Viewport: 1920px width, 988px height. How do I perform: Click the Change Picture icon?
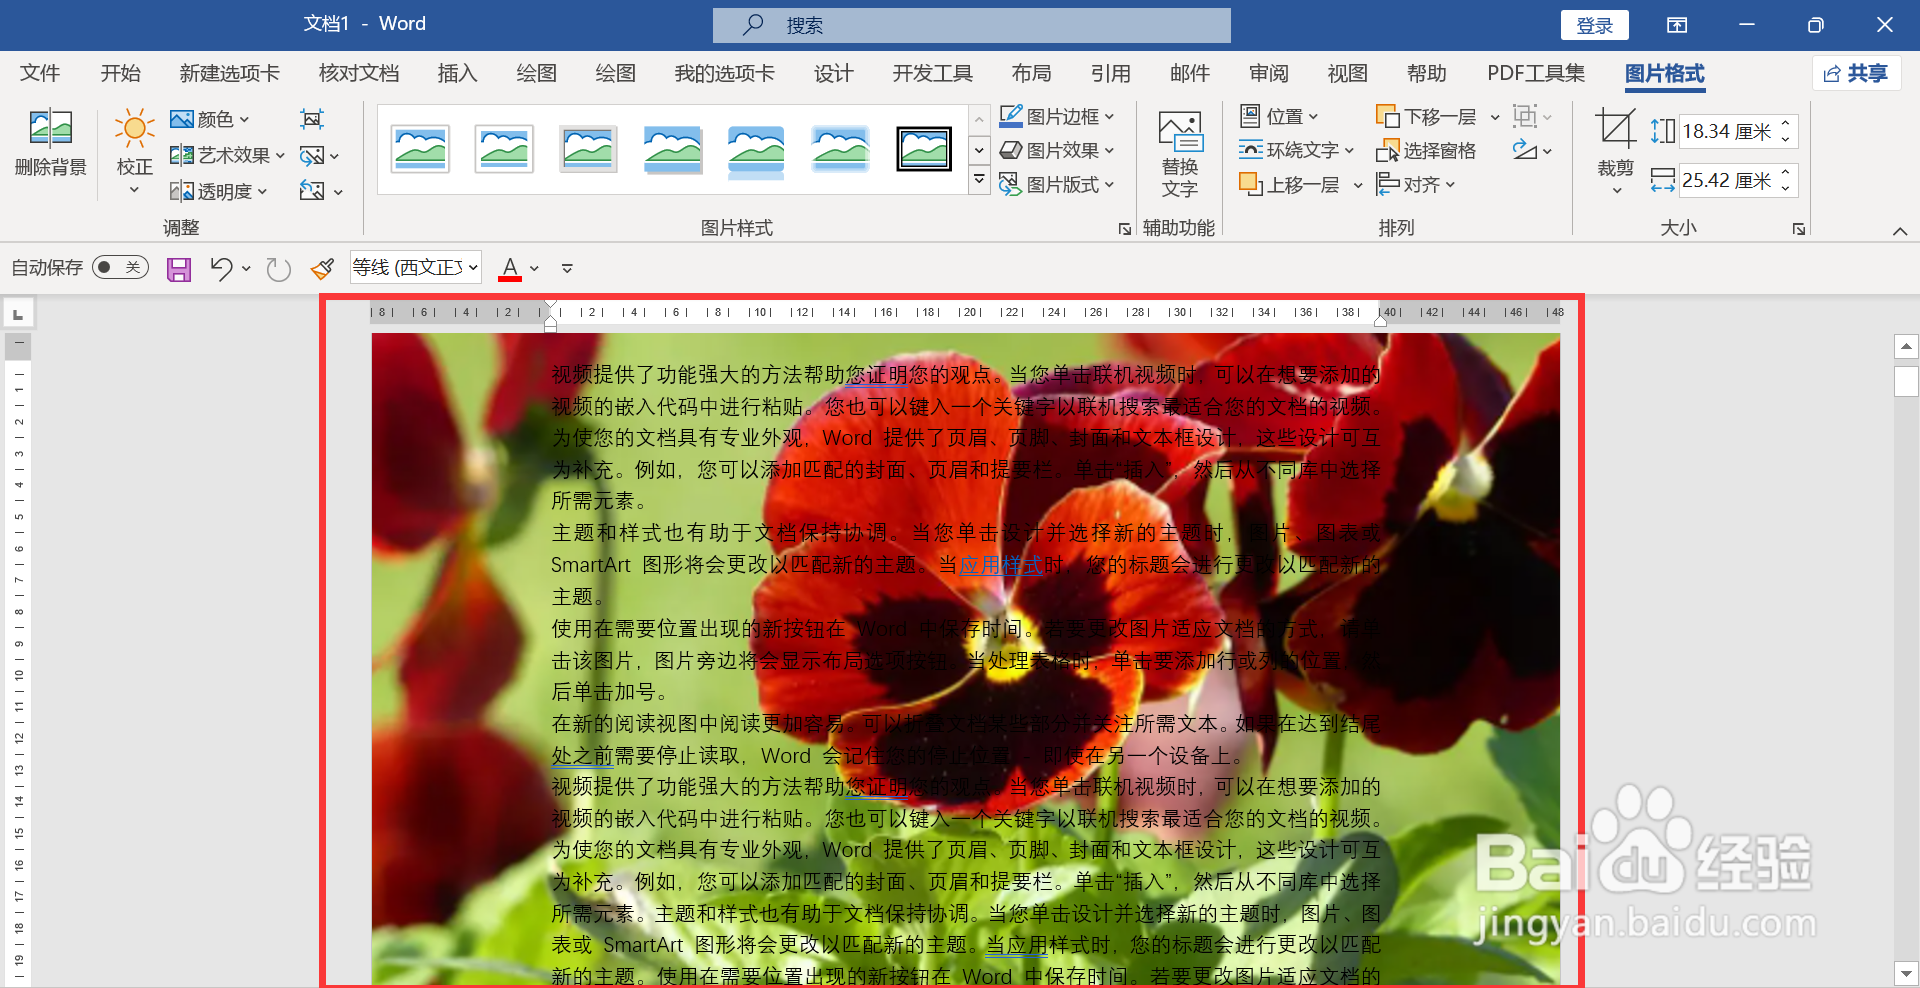click(312, 155)
